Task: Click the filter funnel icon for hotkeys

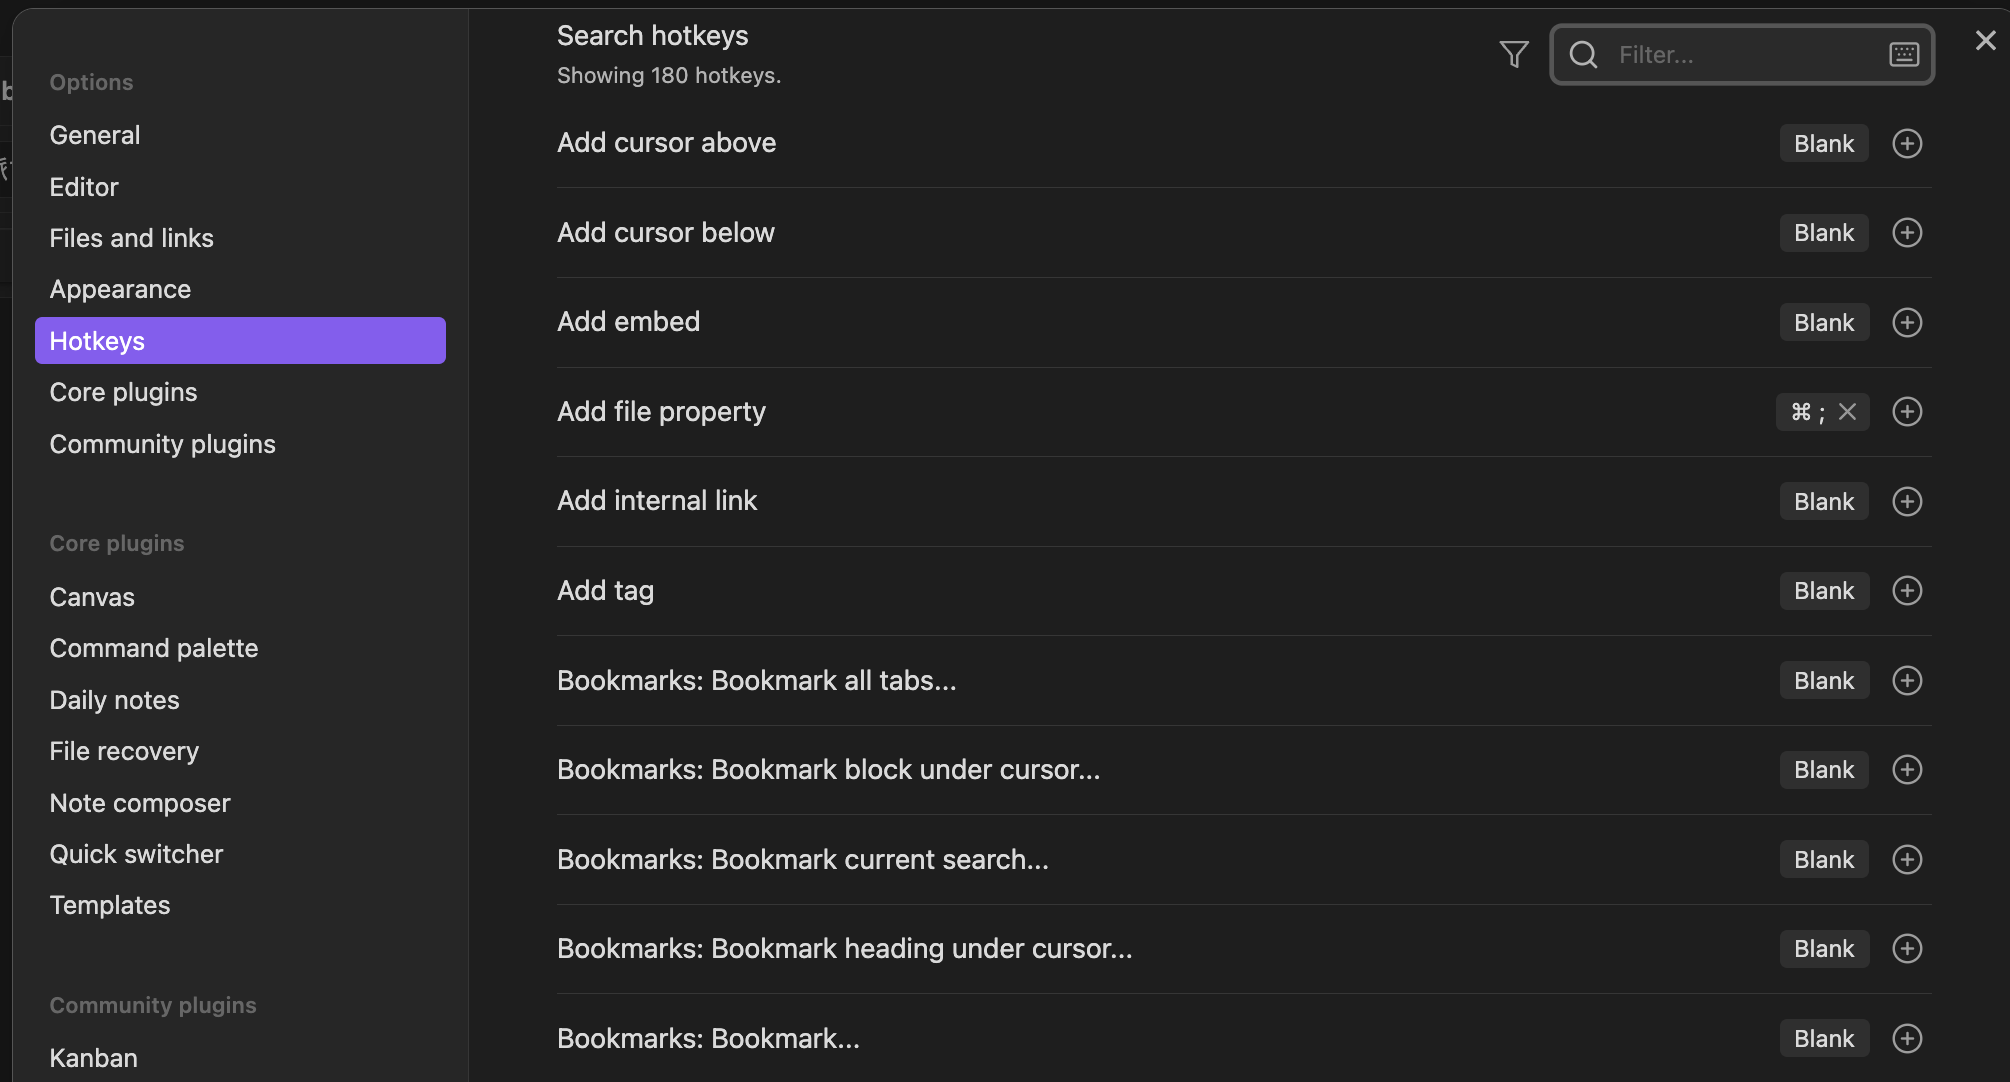Action: pos(1514,54)
